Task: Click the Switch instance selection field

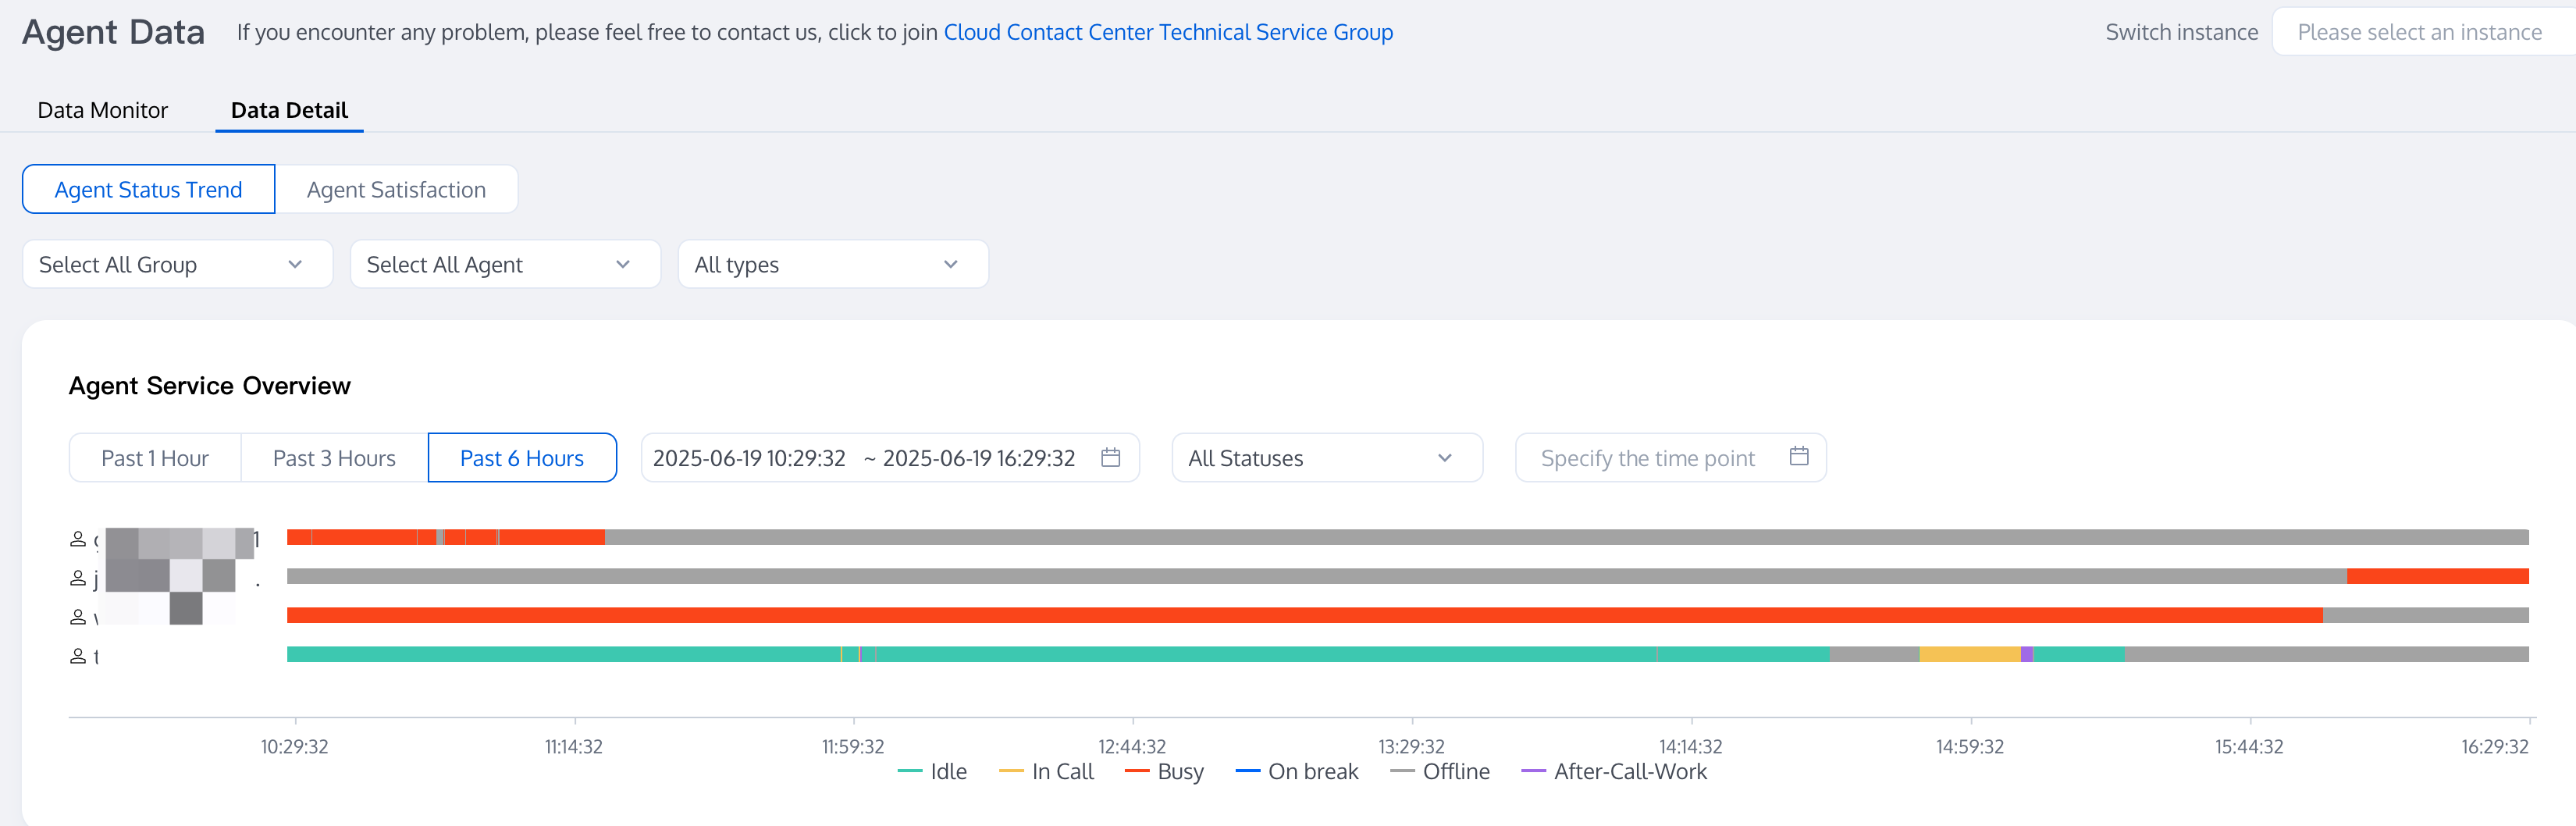Action: (2420, 32)
